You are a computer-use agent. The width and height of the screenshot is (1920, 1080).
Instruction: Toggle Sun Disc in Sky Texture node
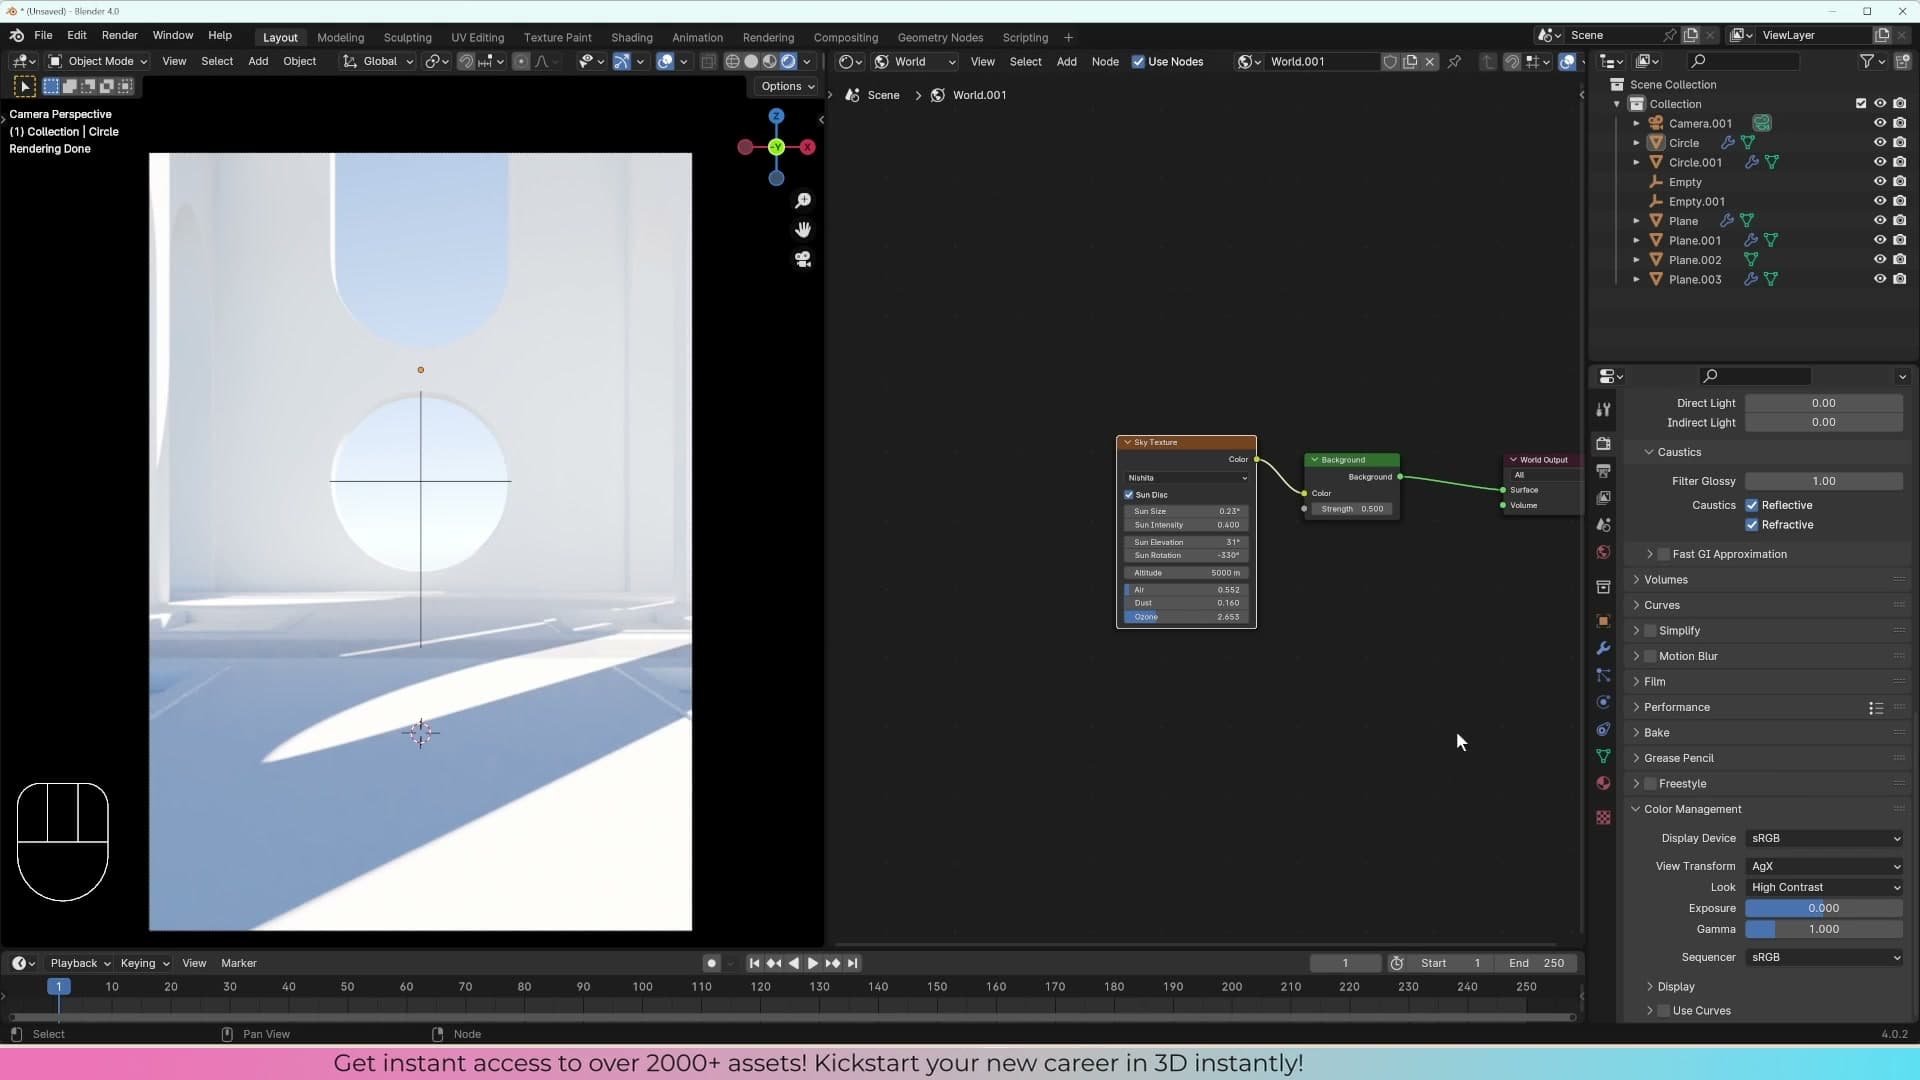coord(1129,495)
